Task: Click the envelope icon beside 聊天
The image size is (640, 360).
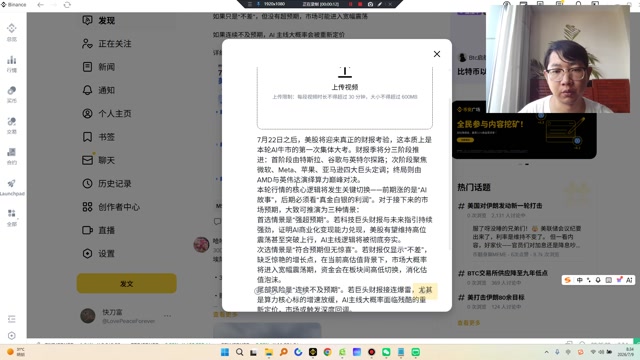Action: 87,160
